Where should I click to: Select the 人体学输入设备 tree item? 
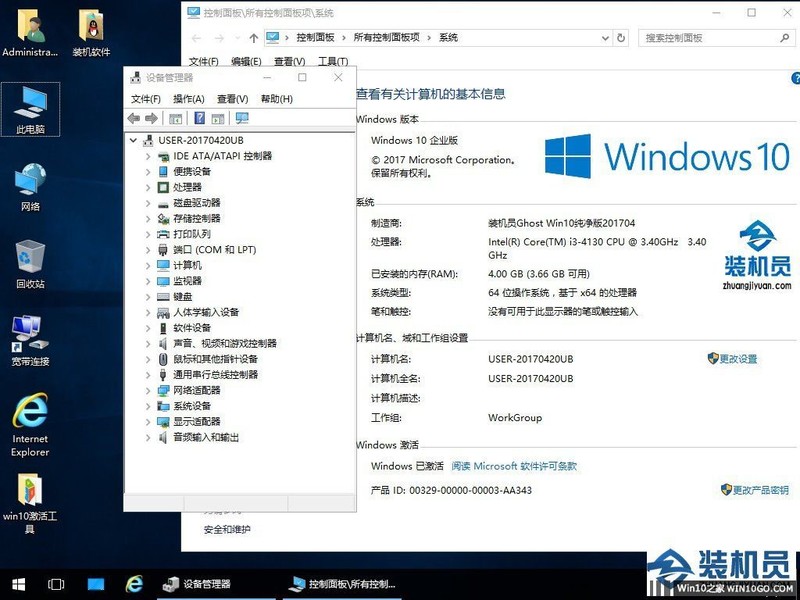206,312
